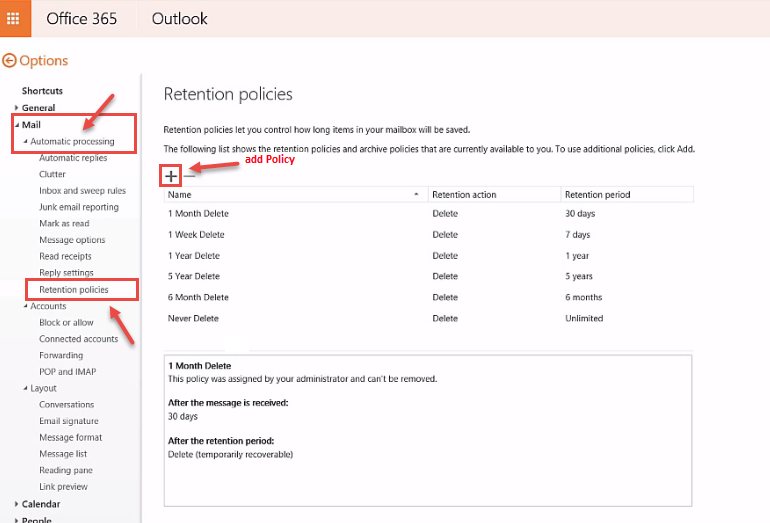Select the 1 Week Delete policy row
The width and height of the screenshot is (770, 523).
pyautogui.click(x=428, y=235)
